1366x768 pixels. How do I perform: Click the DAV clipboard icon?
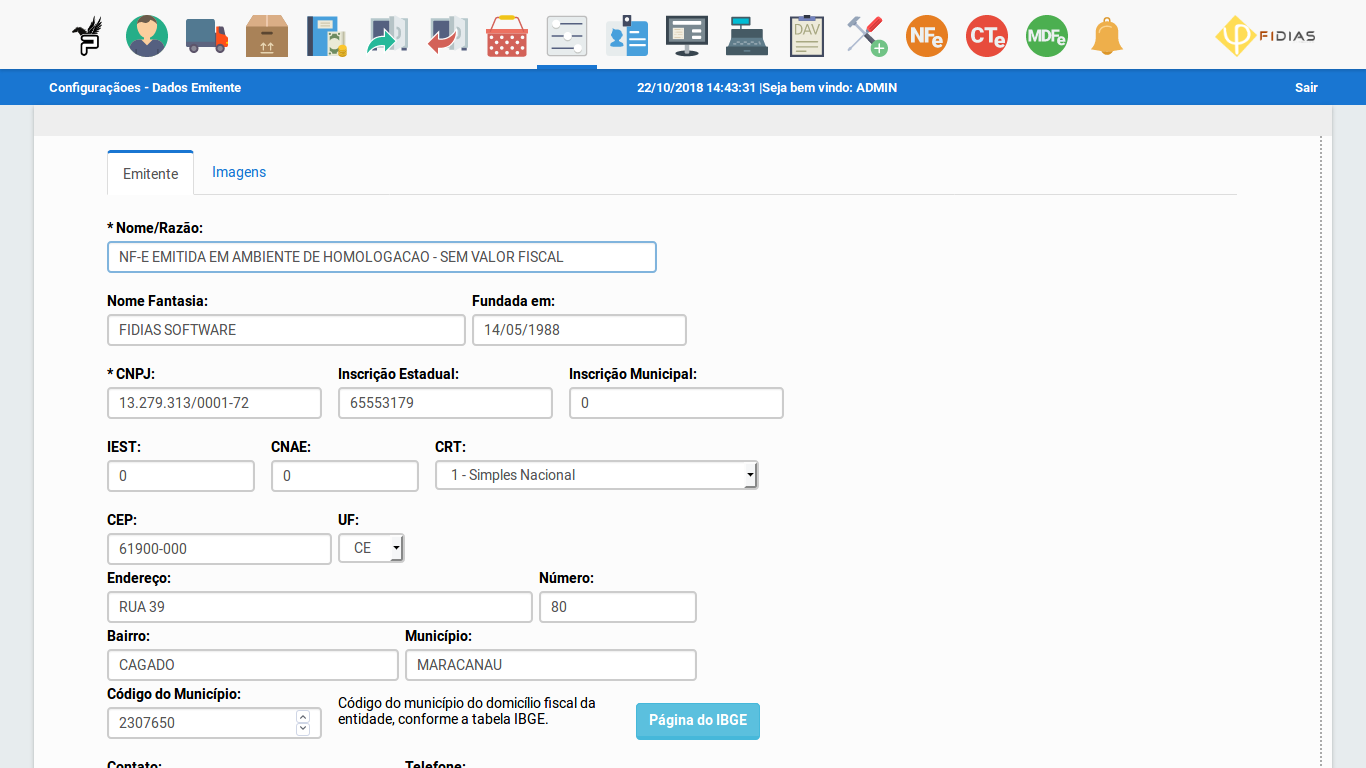tap(806, 36)
